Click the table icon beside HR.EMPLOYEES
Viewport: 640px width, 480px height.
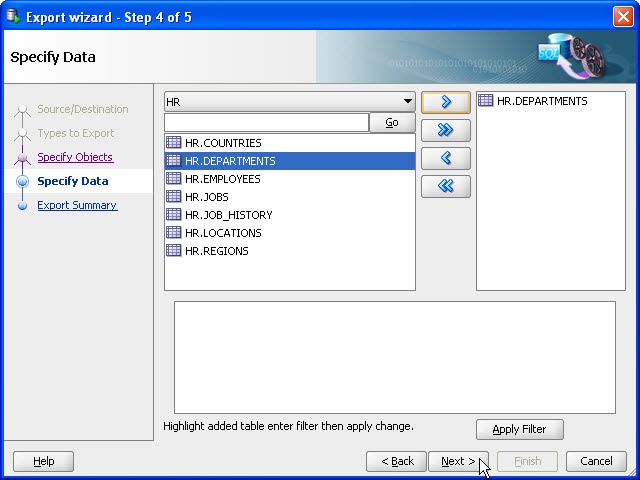(173, 178)
